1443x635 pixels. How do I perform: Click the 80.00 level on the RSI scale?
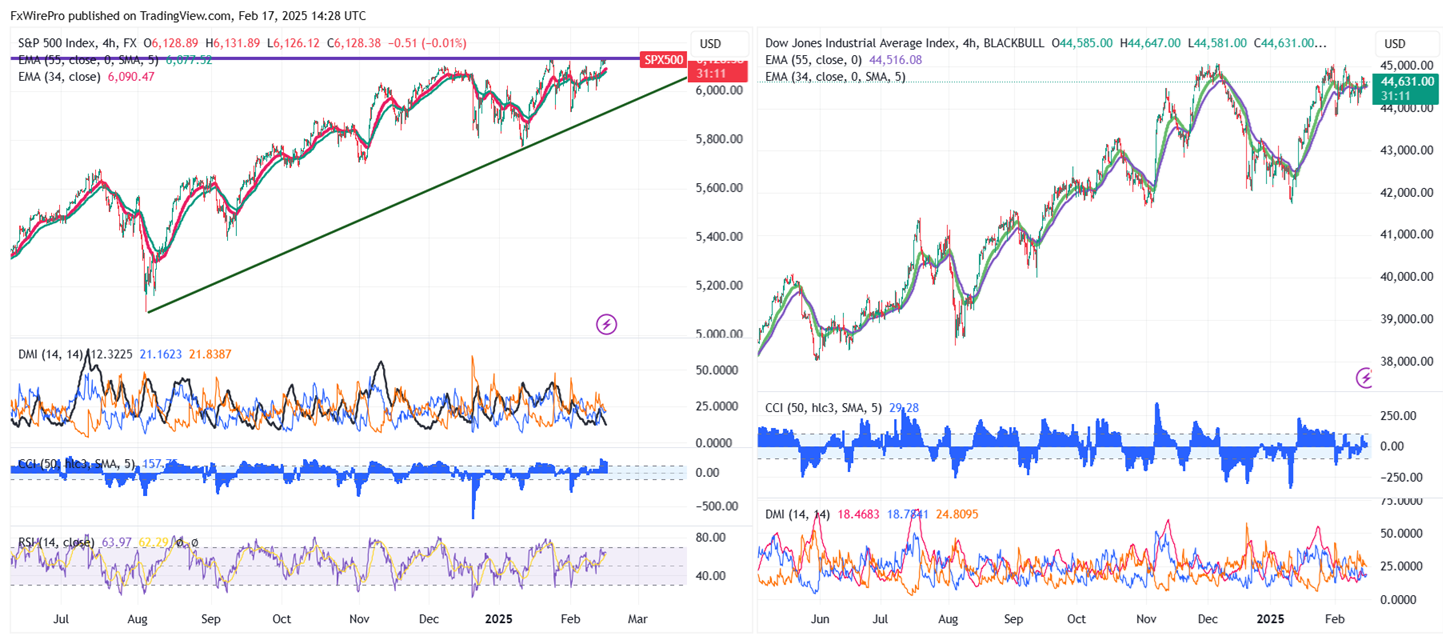click(710, 537)
